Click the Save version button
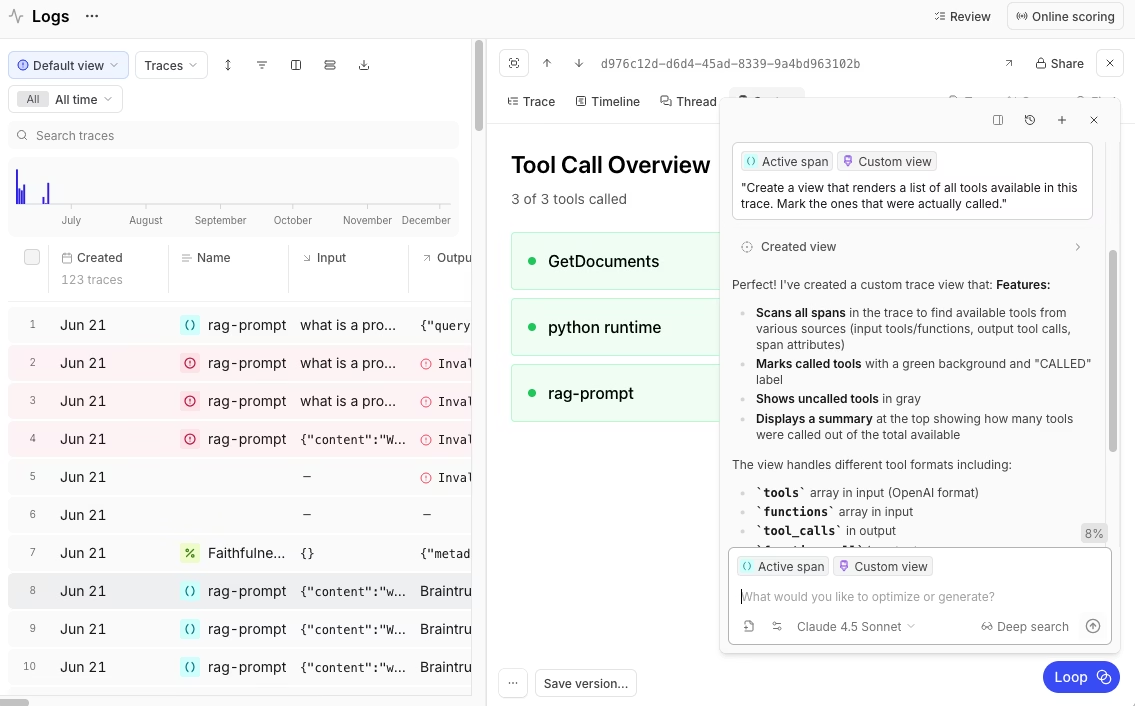Viewport: 1135px width, 706px height. 586,683
